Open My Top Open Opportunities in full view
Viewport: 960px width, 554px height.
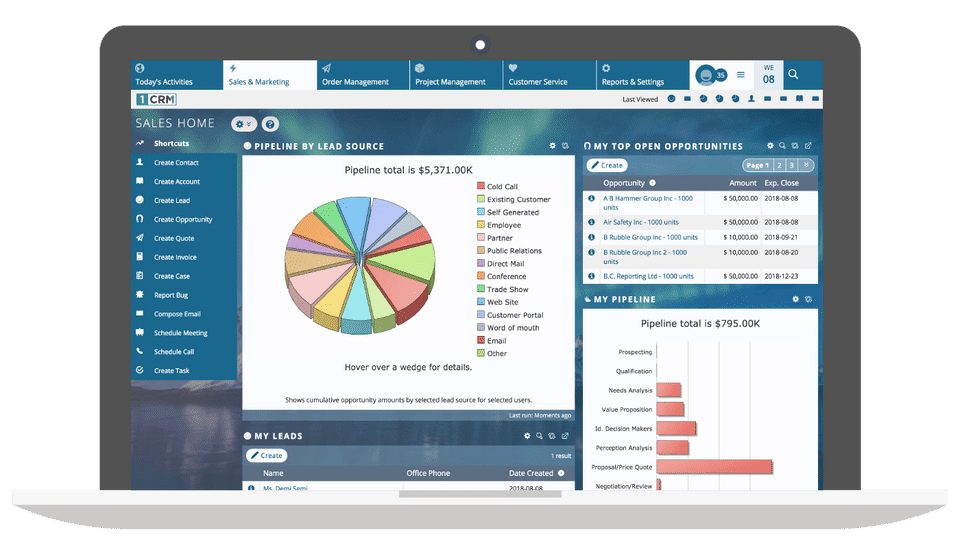808,146
